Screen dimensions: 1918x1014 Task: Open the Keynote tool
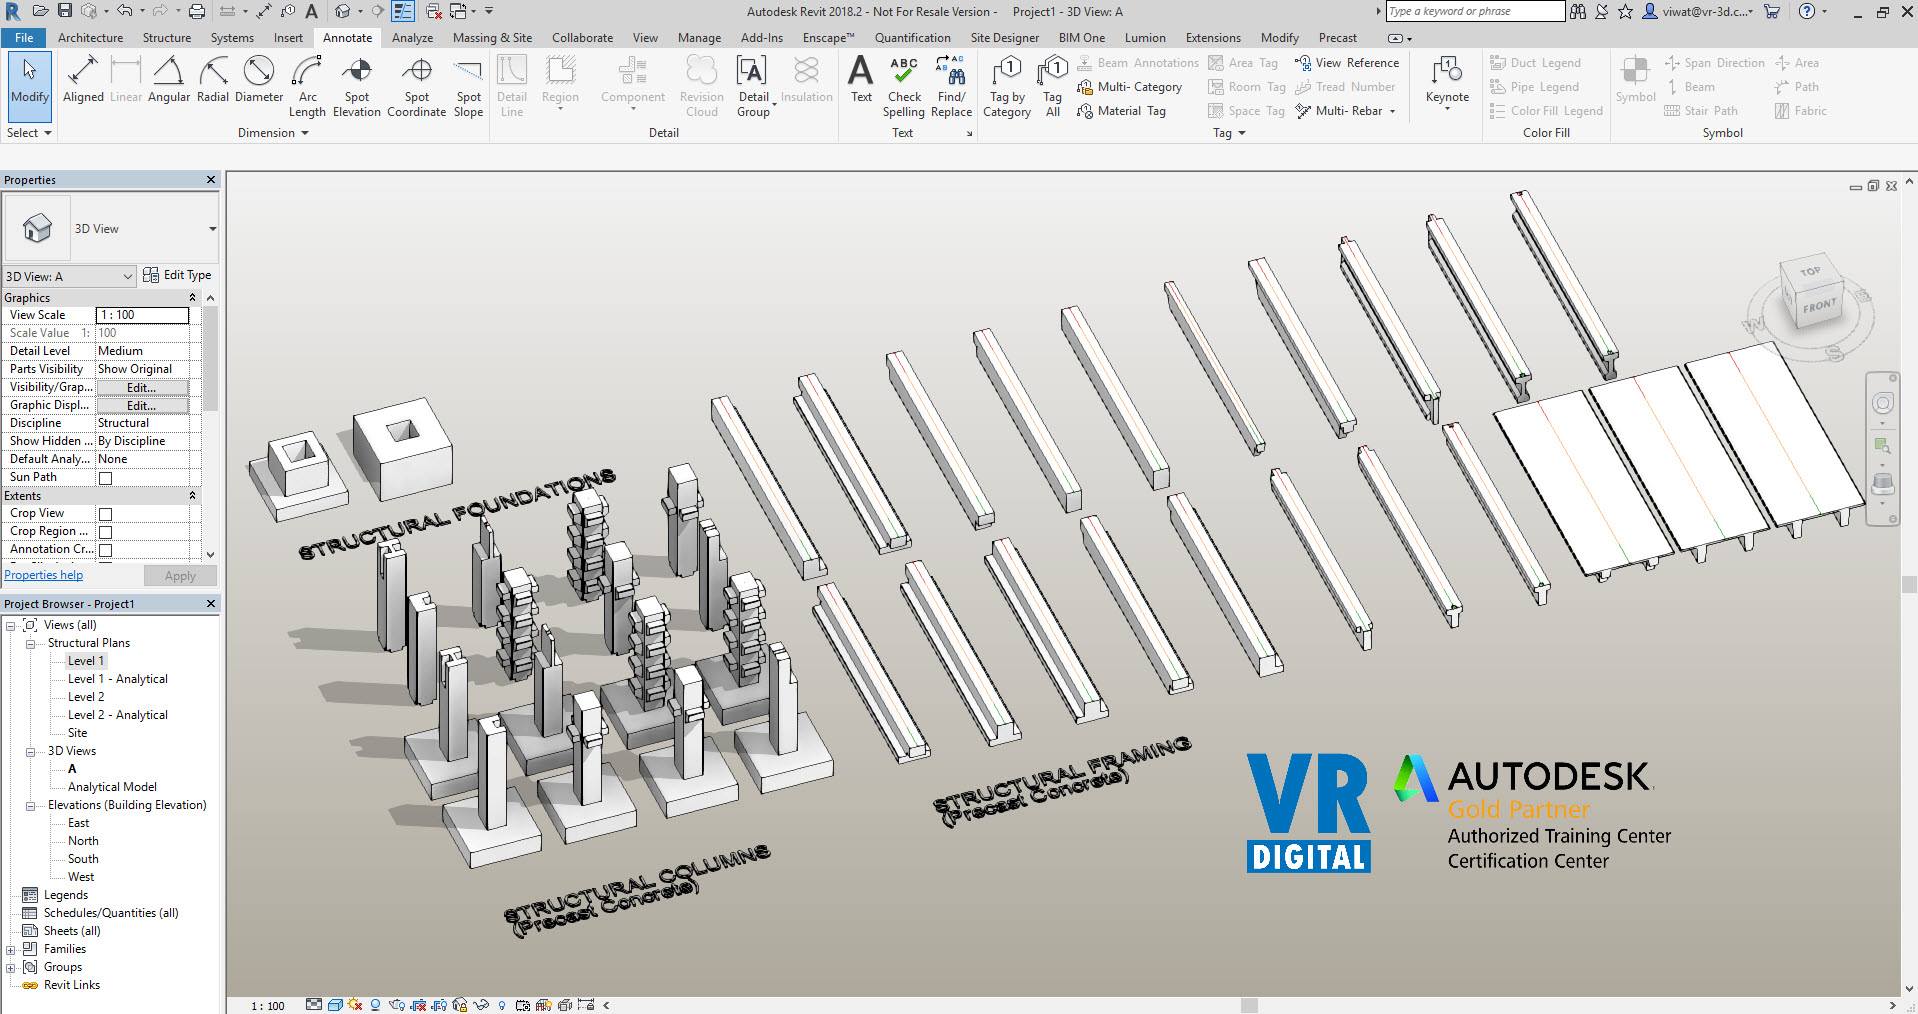1447,84
